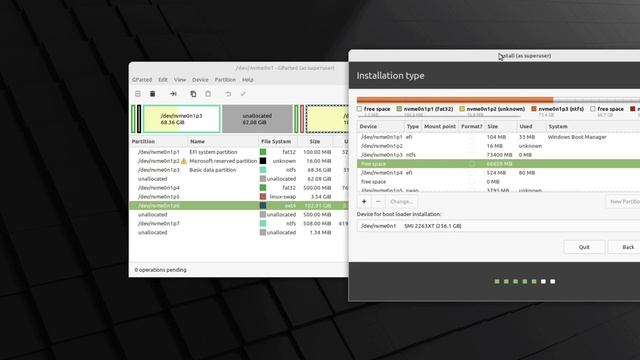Image resolution: width=640 pixels, height=360 pixels.
Task: Select the highlighted free space row in the installer
Action: click(x=498, y=164)
